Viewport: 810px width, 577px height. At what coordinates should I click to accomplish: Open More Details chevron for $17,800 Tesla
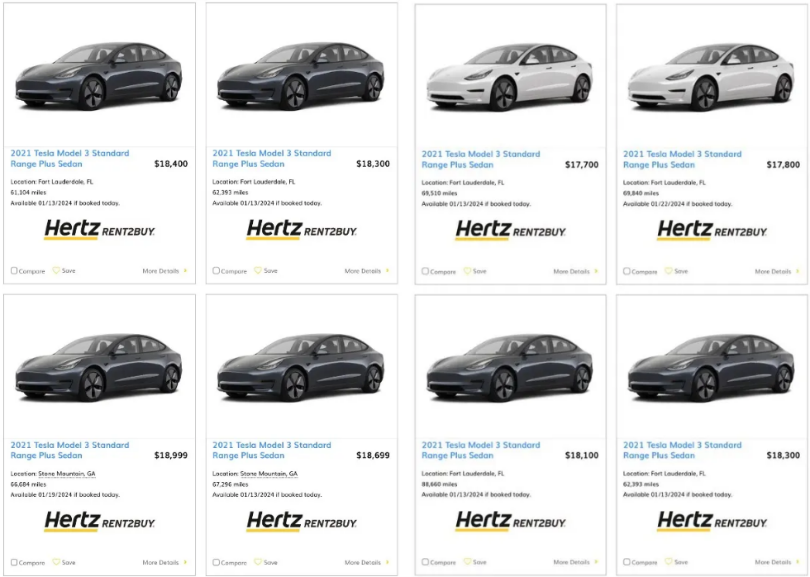click(798, 271)
